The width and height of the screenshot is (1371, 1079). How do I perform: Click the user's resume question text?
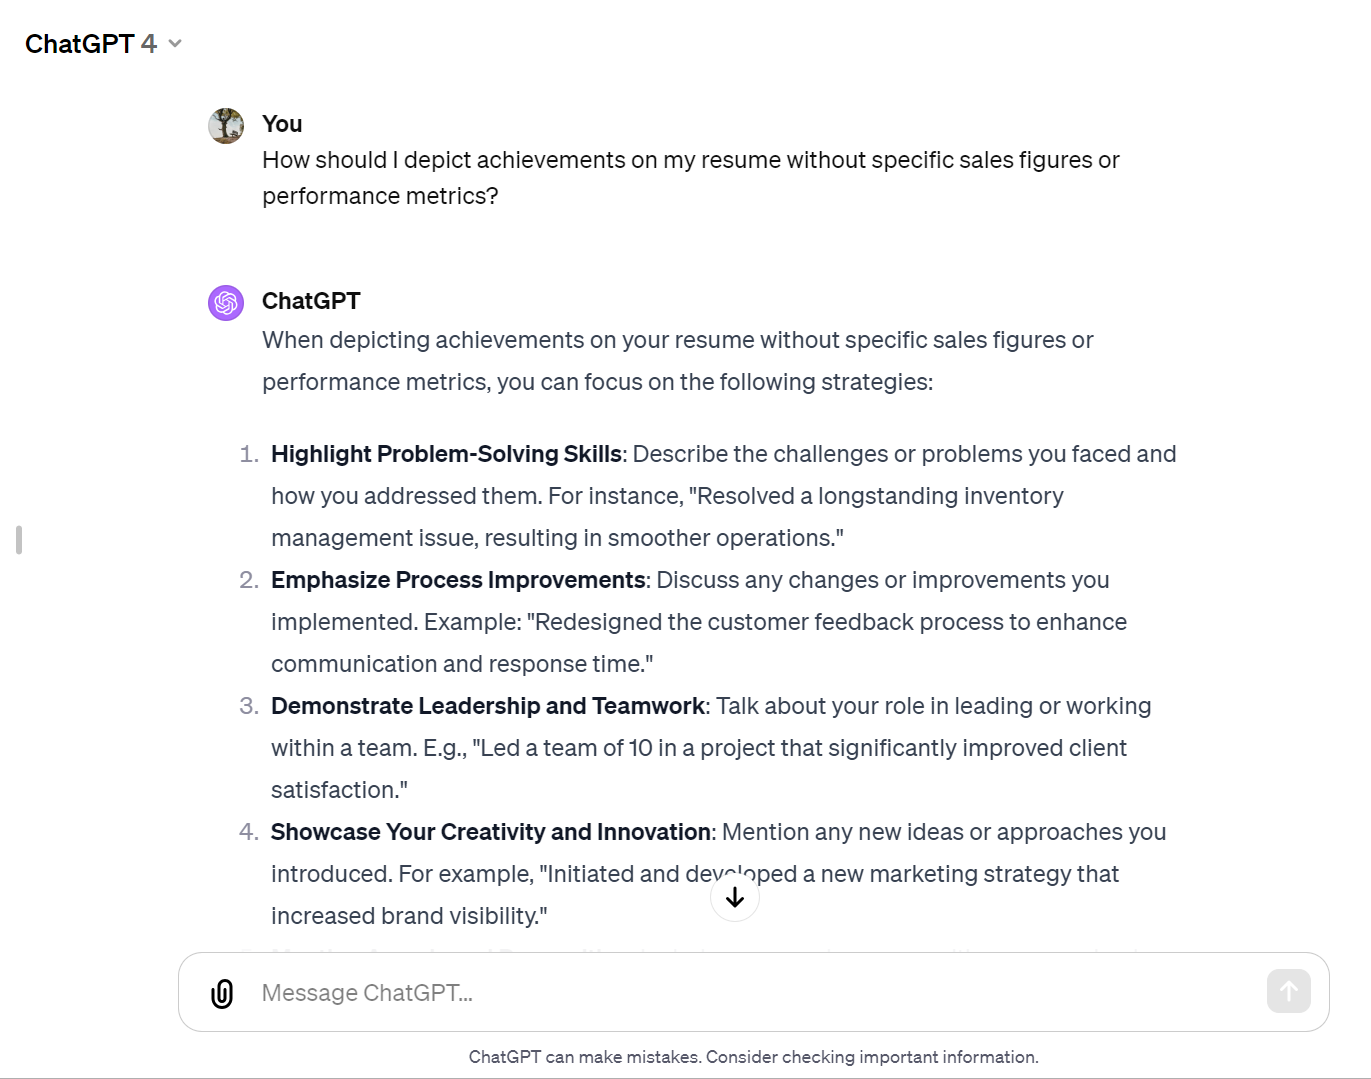pos(690,178)
